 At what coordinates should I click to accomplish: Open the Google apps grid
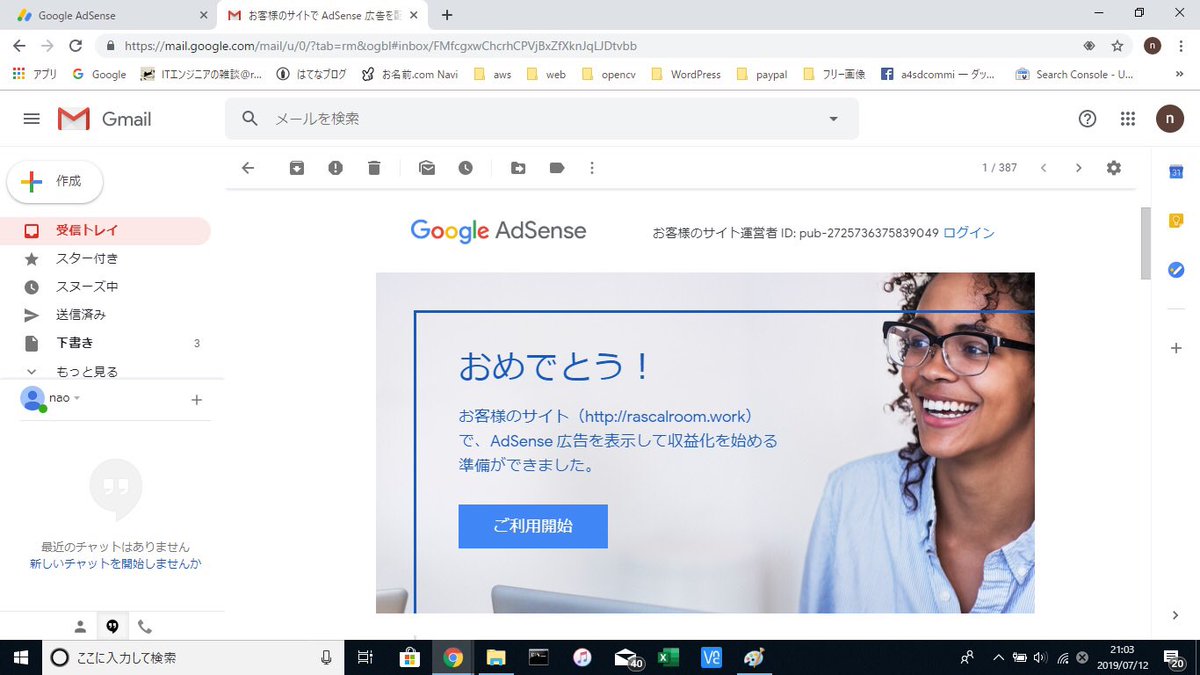tap(1128, 119)
